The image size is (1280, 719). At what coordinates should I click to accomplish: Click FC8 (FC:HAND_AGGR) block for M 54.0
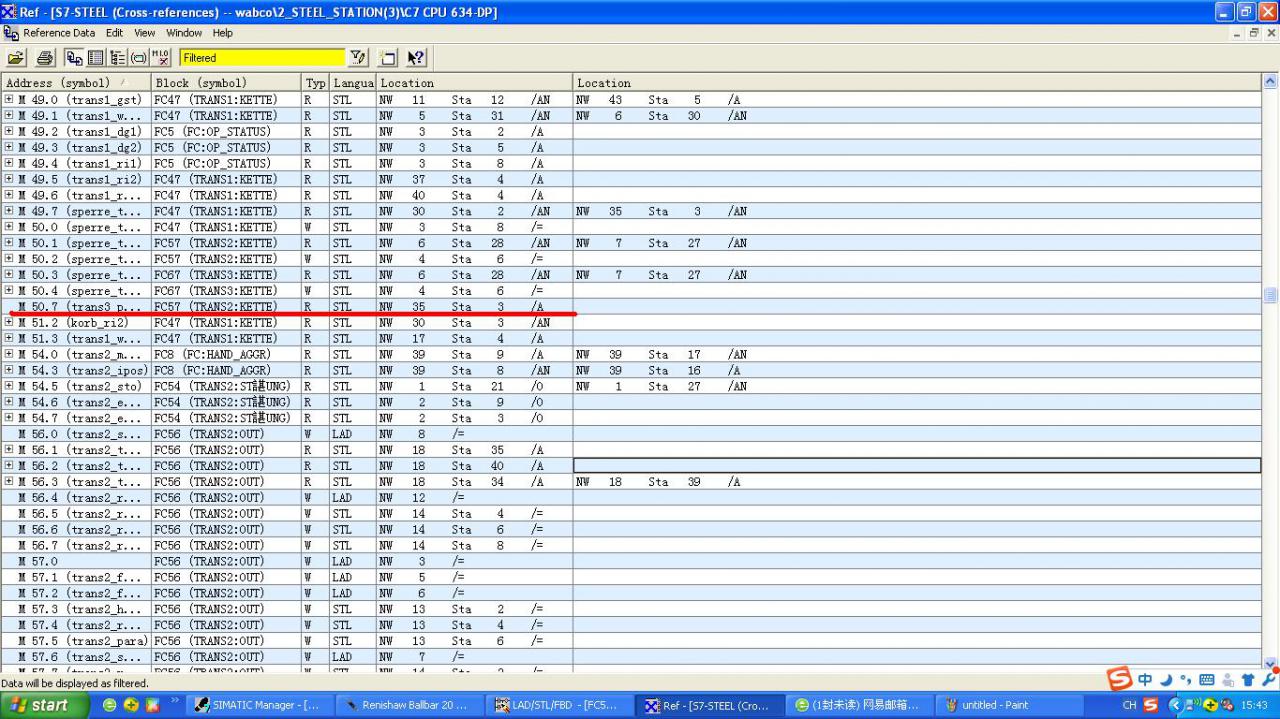[x=226, y=355]
